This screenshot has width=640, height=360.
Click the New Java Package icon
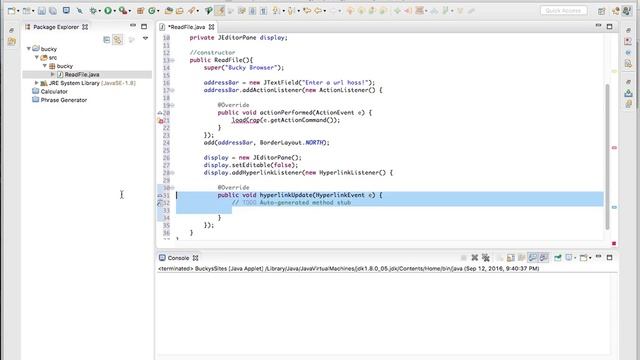coord(140,11)
